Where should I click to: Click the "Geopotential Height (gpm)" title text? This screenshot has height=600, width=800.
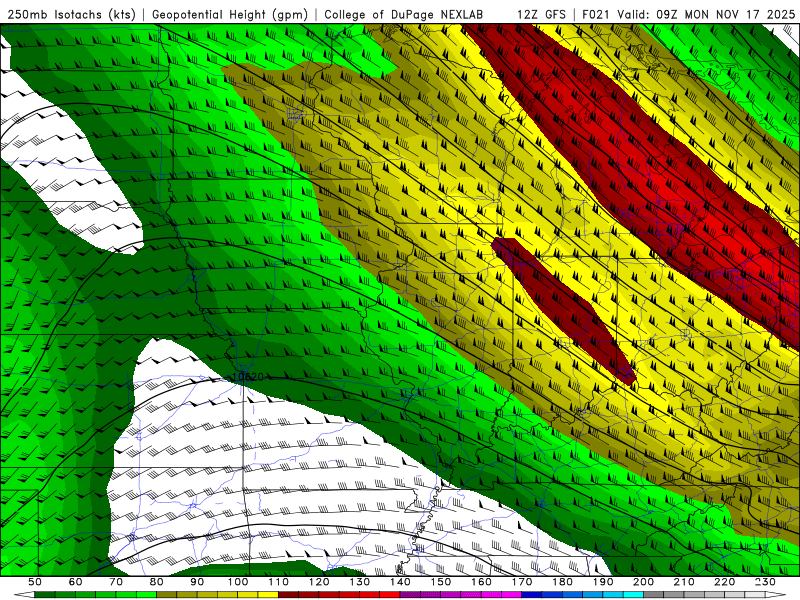click(x=230, y=14)
